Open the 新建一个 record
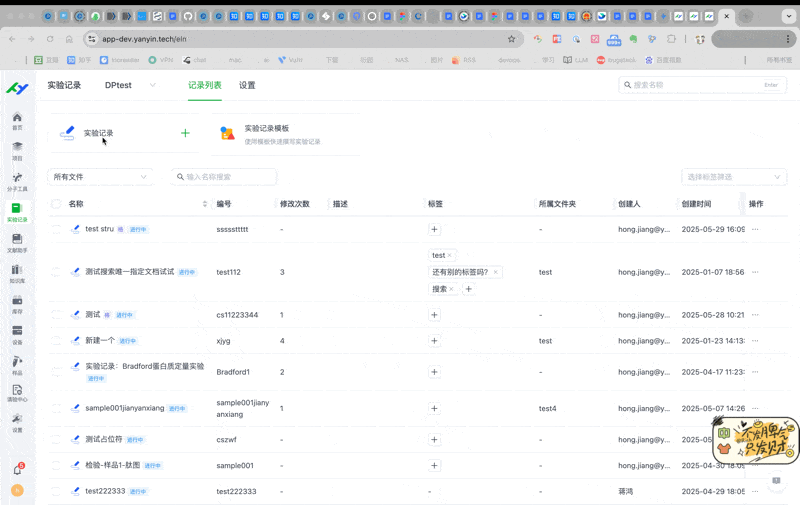 (x=100, y=340)
